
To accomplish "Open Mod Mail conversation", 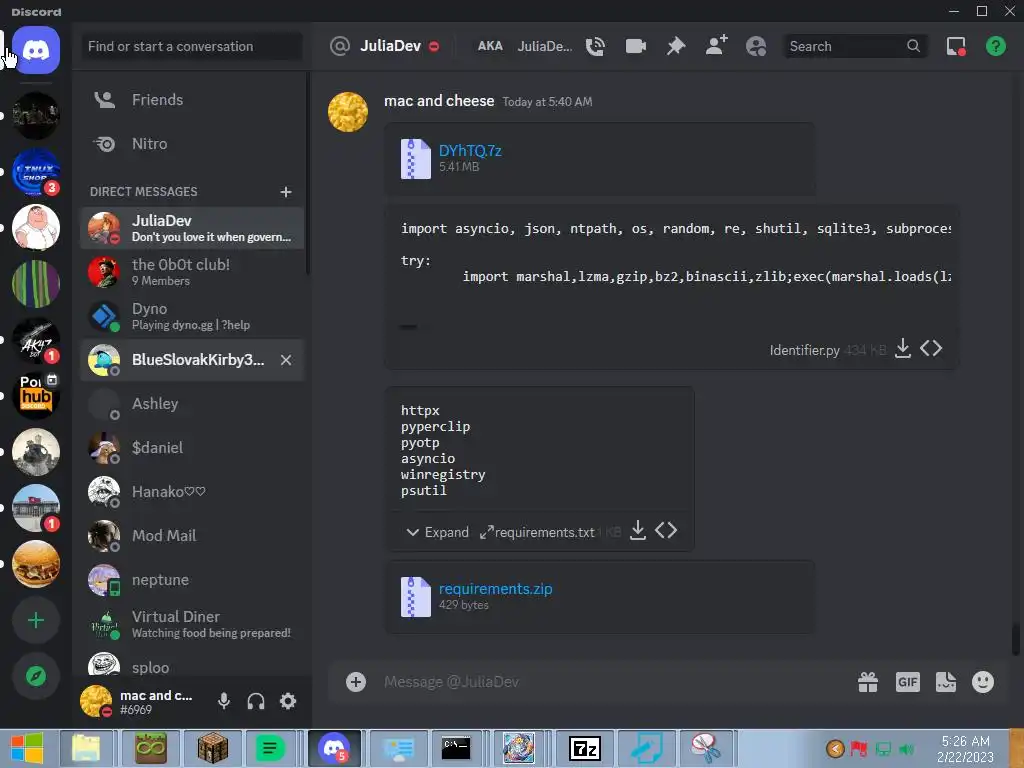I will pyautogui.click(x=192, y=536).
